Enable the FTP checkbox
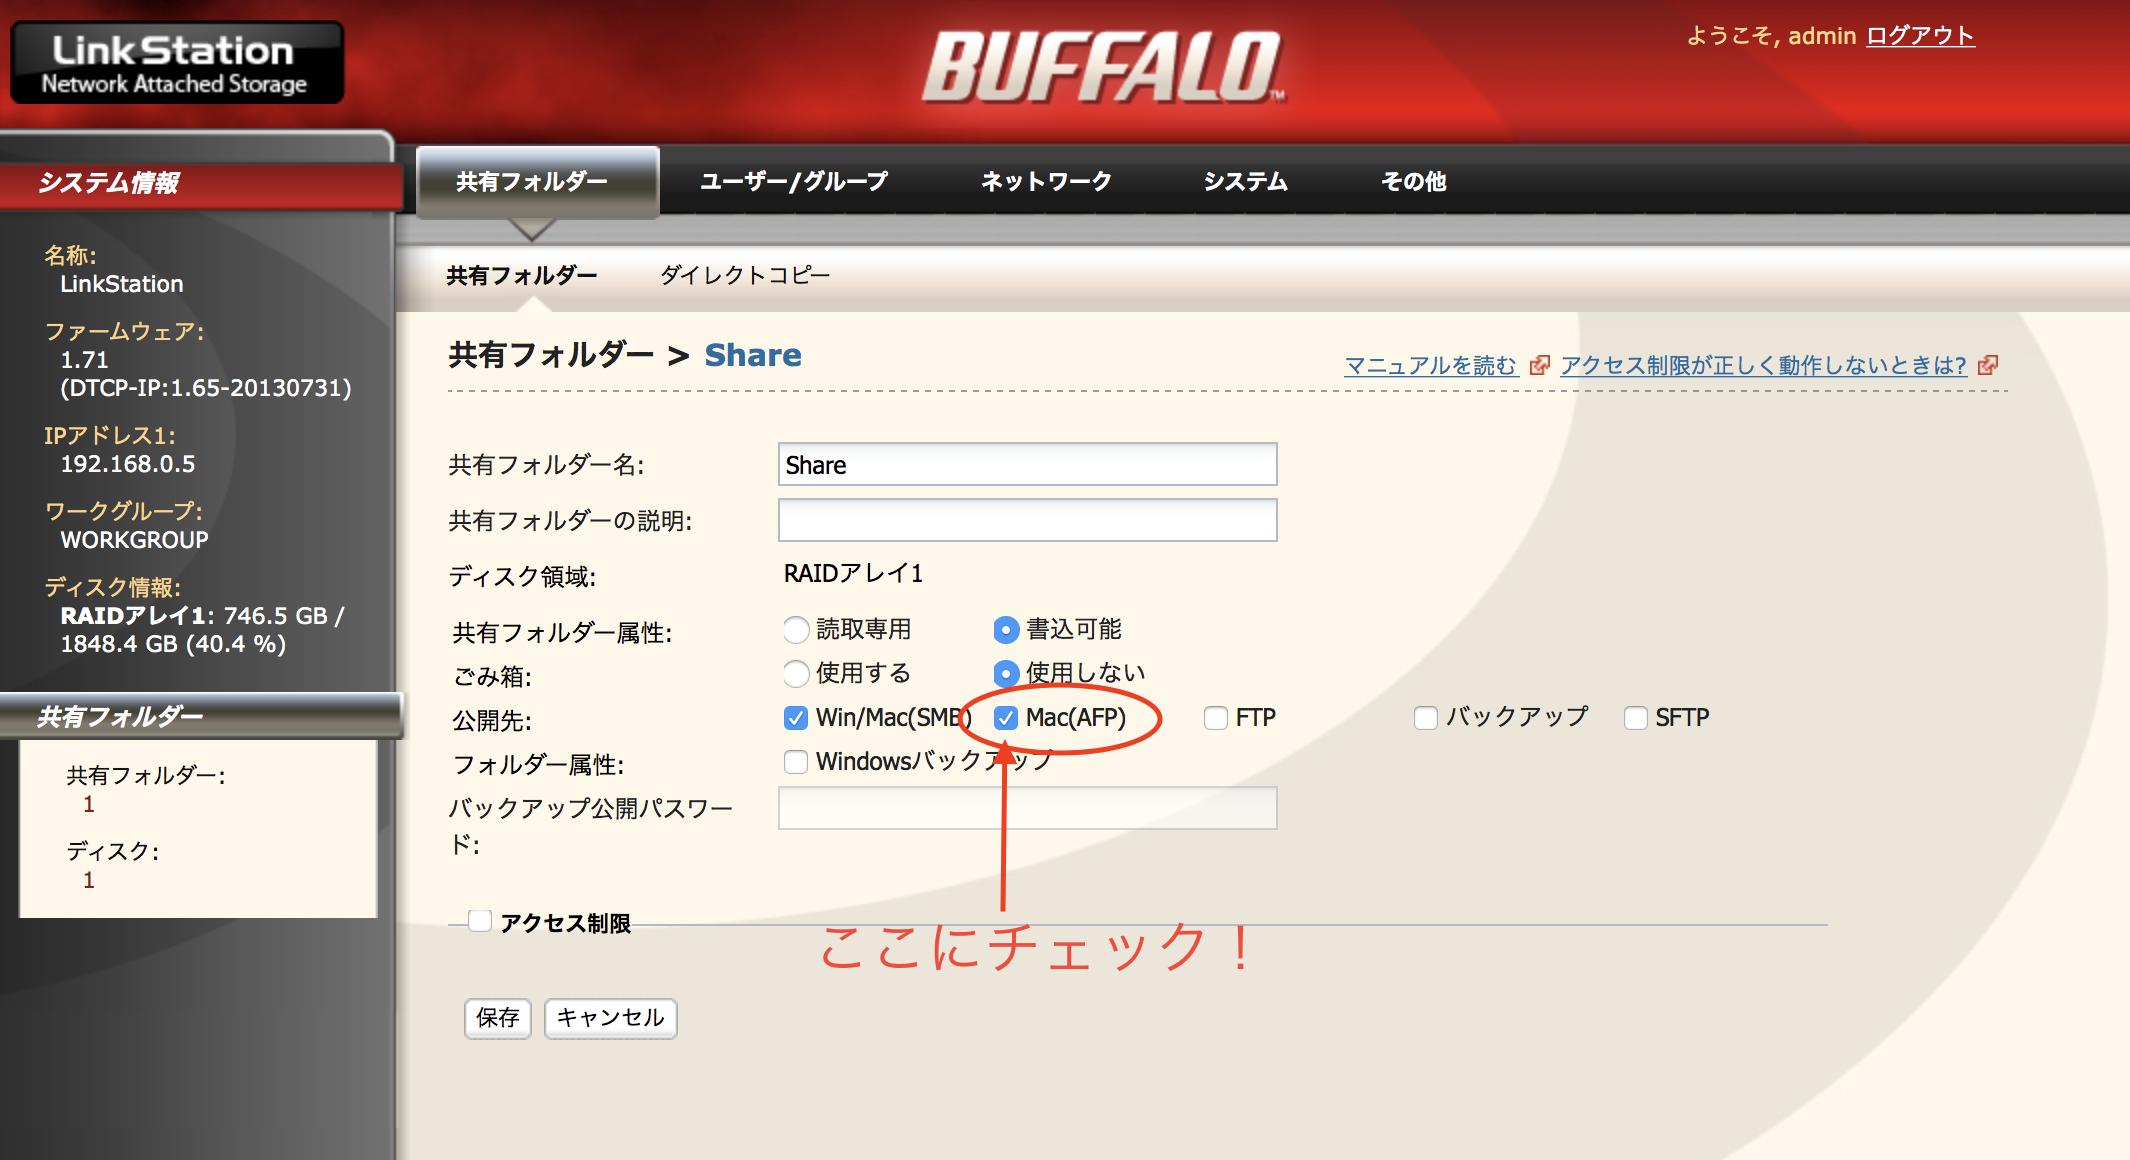The width and height of the screenshot is (2130, 1160). [x=1216, y=718]
